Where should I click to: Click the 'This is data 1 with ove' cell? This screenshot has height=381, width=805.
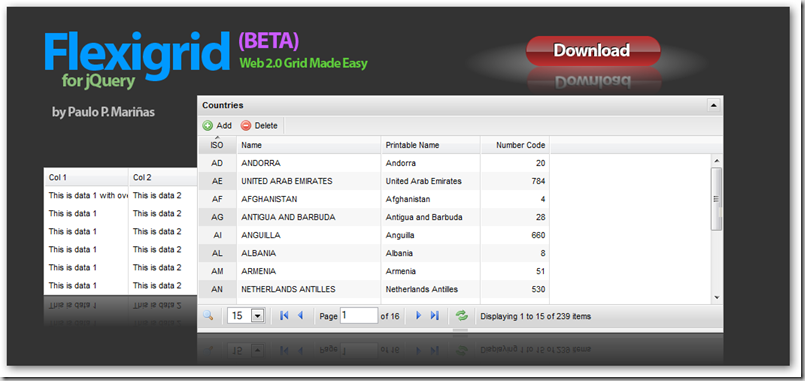(x=86, y=196)
